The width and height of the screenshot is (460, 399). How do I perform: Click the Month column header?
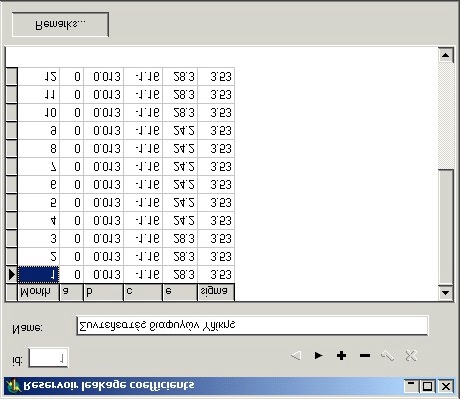(x=38, y=292)
